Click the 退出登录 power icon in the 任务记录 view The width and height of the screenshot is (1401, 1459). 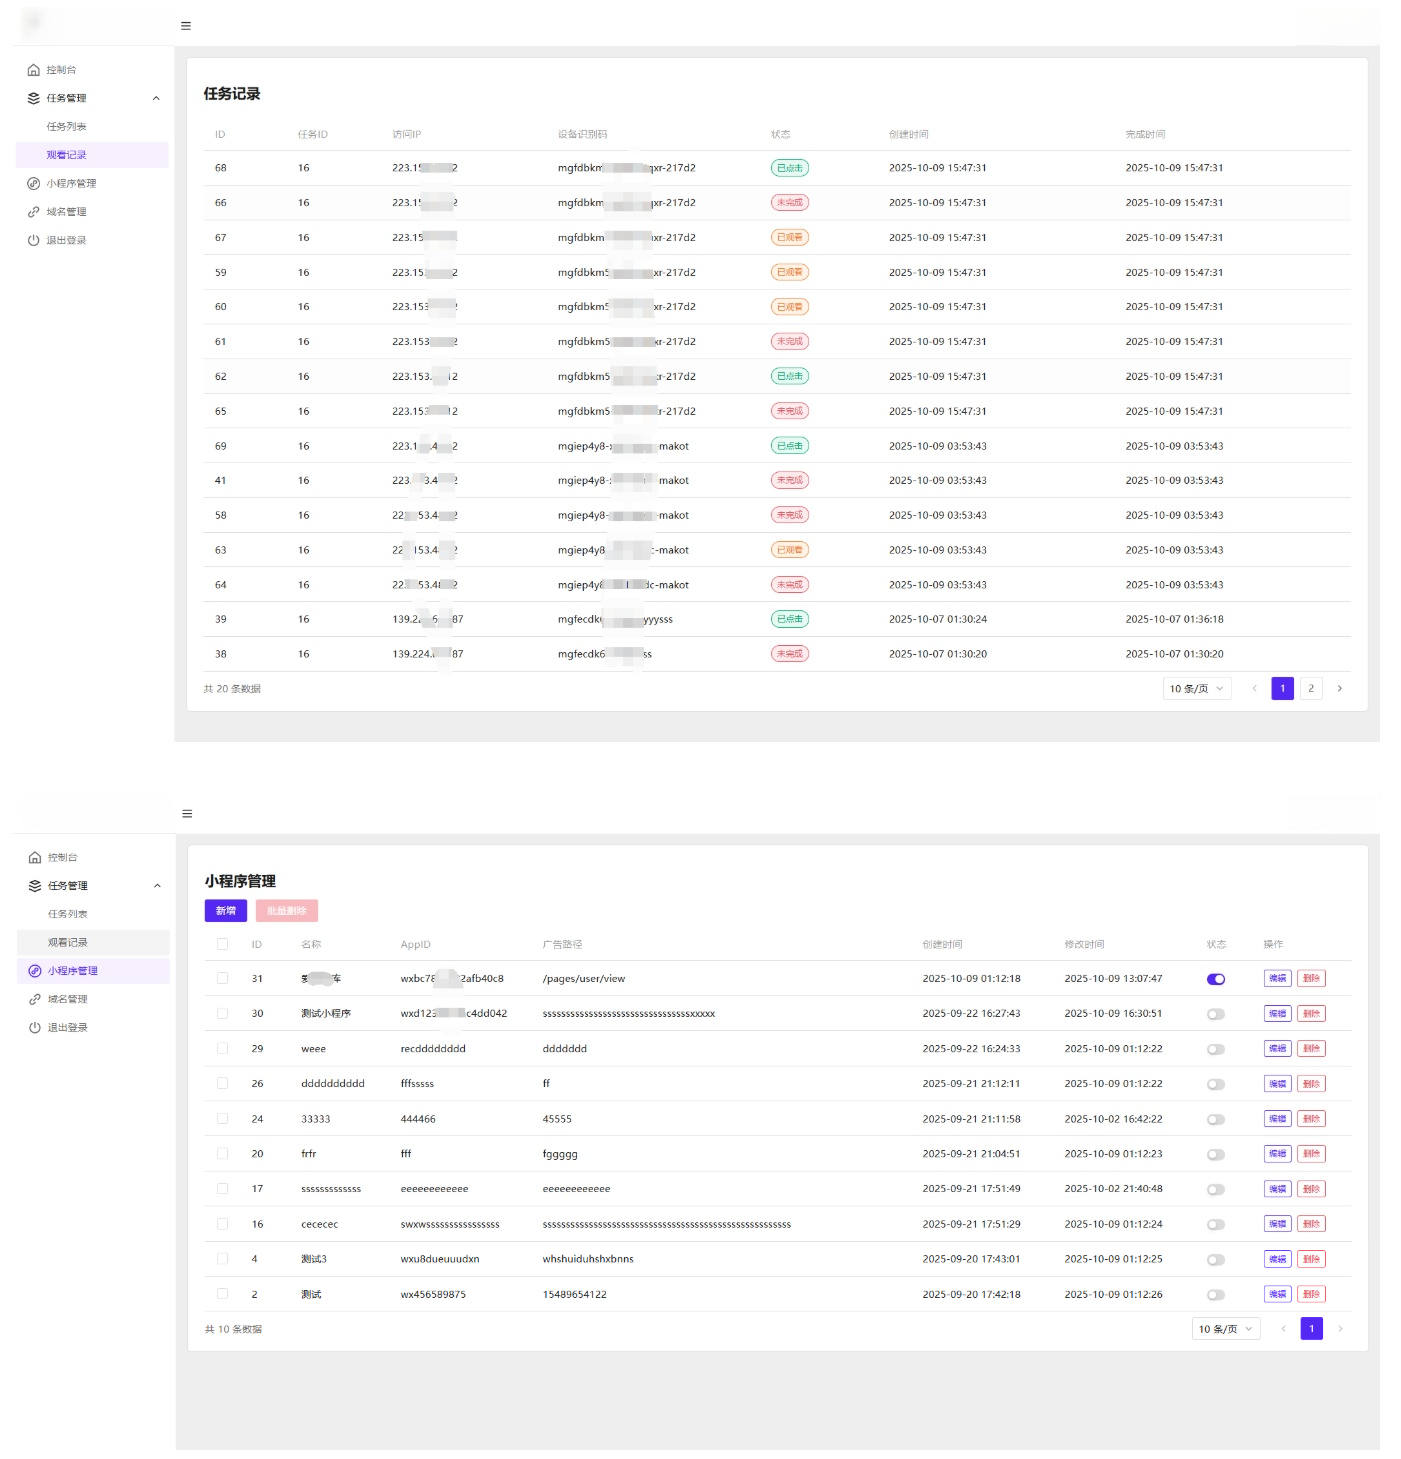pyautogui.click(x=34, y=240)
